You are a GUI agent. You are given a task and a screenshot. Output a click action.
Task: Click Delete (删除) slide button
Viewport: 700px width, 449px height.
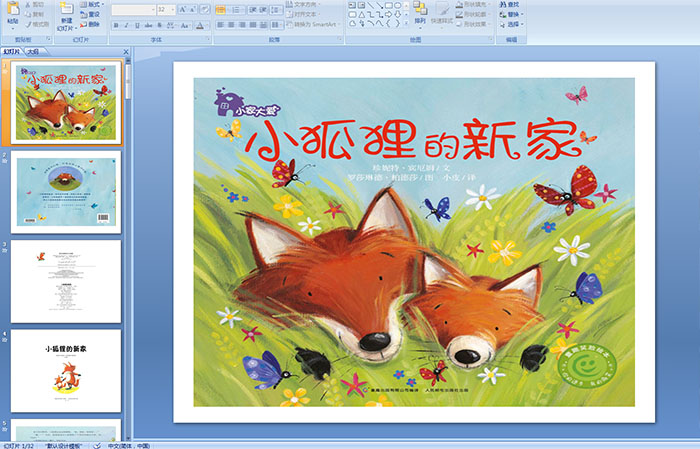click(x=90, y=24)
